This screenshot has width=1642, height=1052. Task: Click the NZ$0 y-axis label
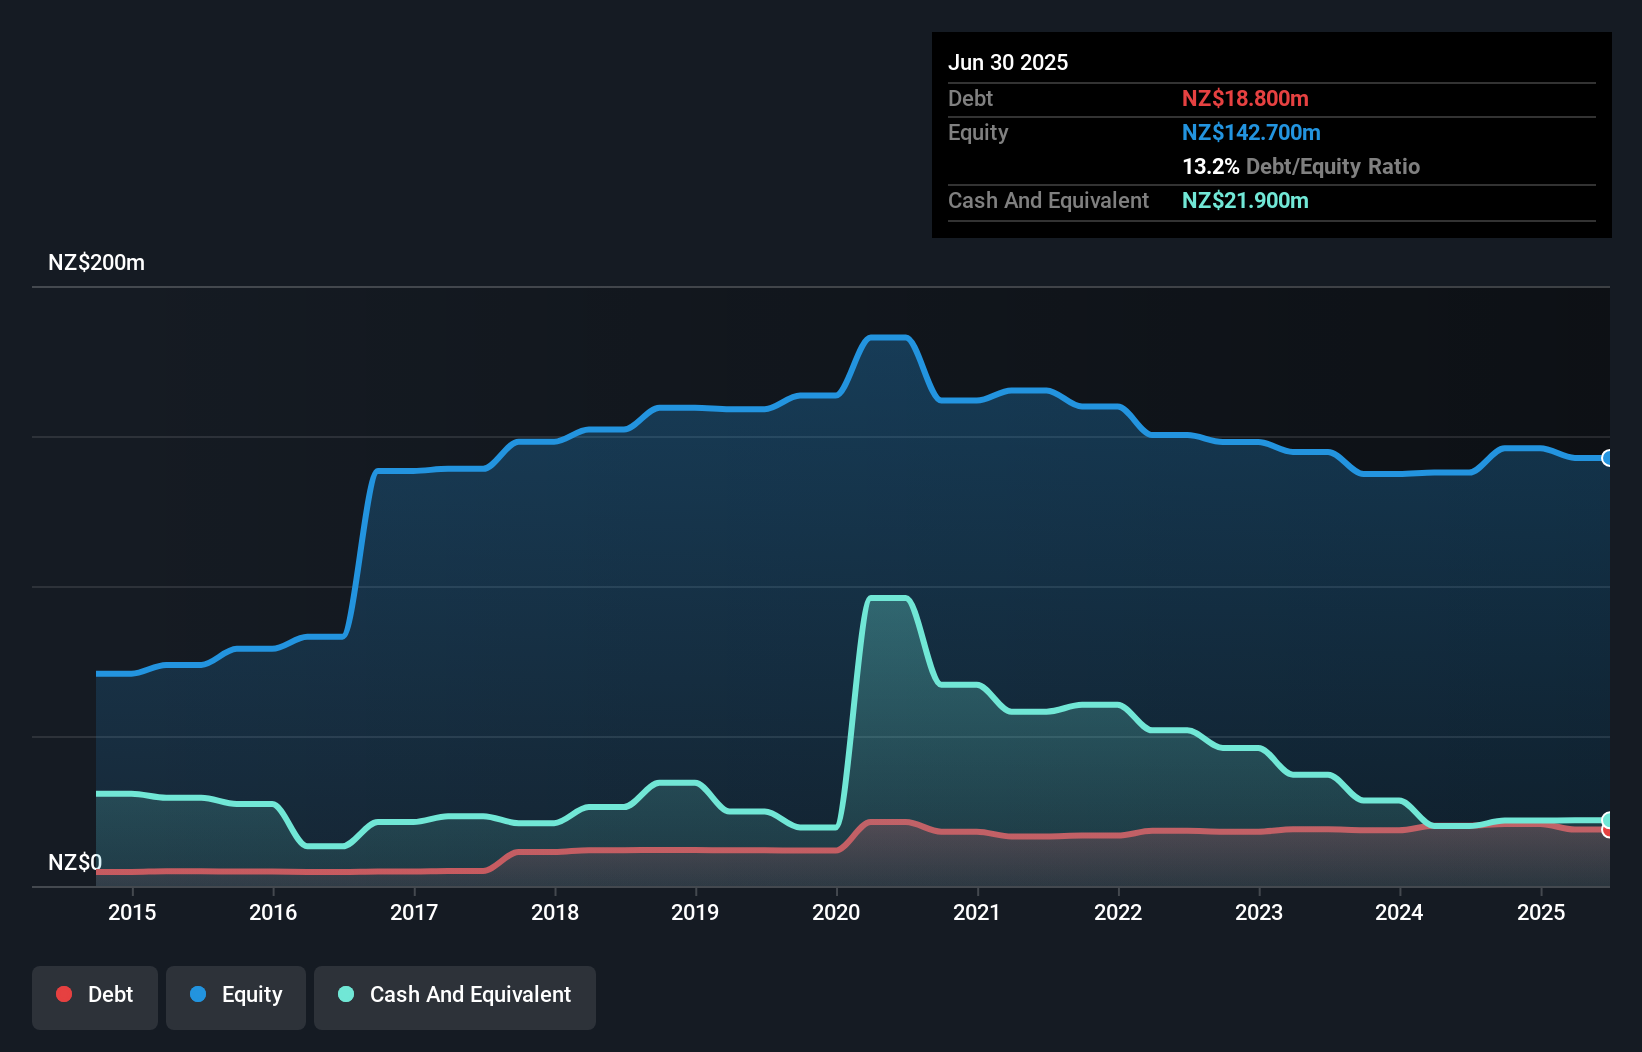coord(75,862)
